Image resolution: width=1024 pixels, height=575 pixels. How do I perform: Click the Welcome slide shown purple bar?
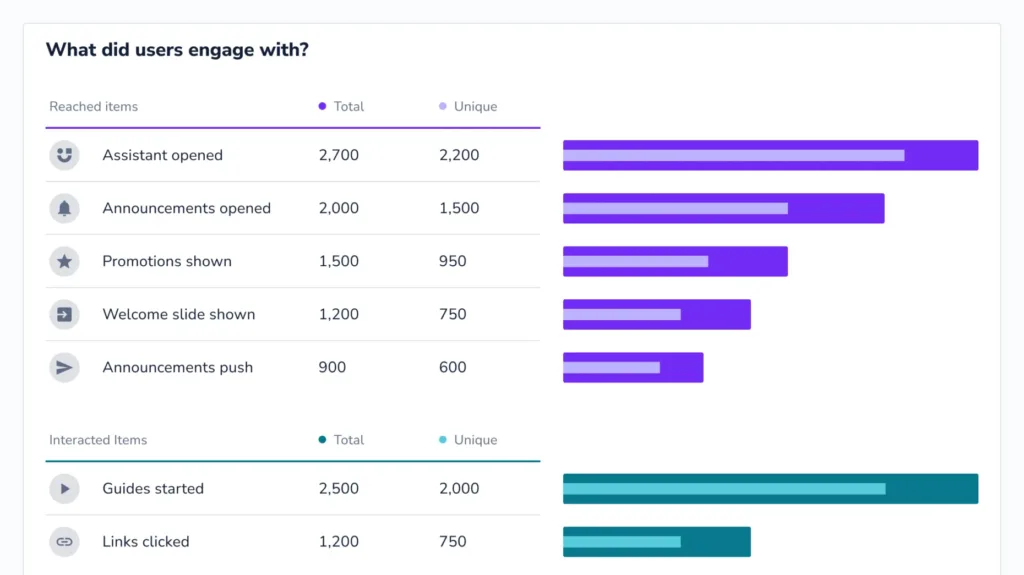pos(657,314)
